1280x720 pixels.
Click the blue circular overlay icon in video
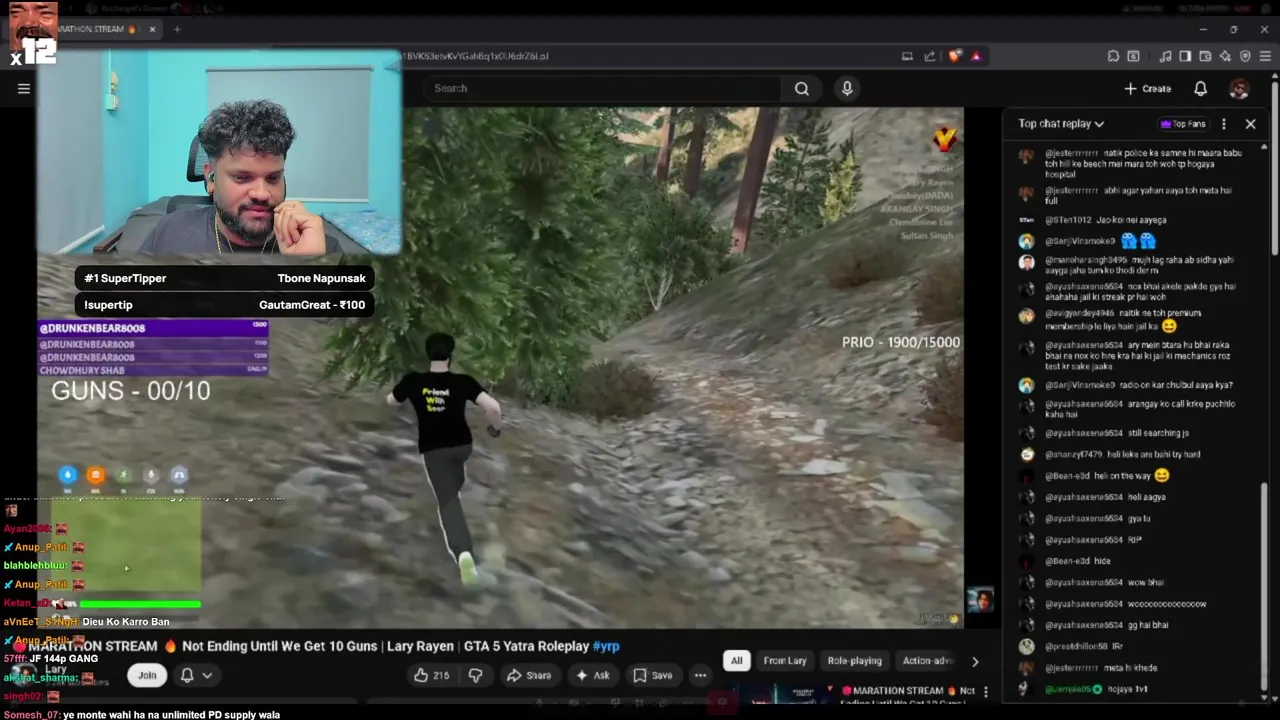(68, 475)
